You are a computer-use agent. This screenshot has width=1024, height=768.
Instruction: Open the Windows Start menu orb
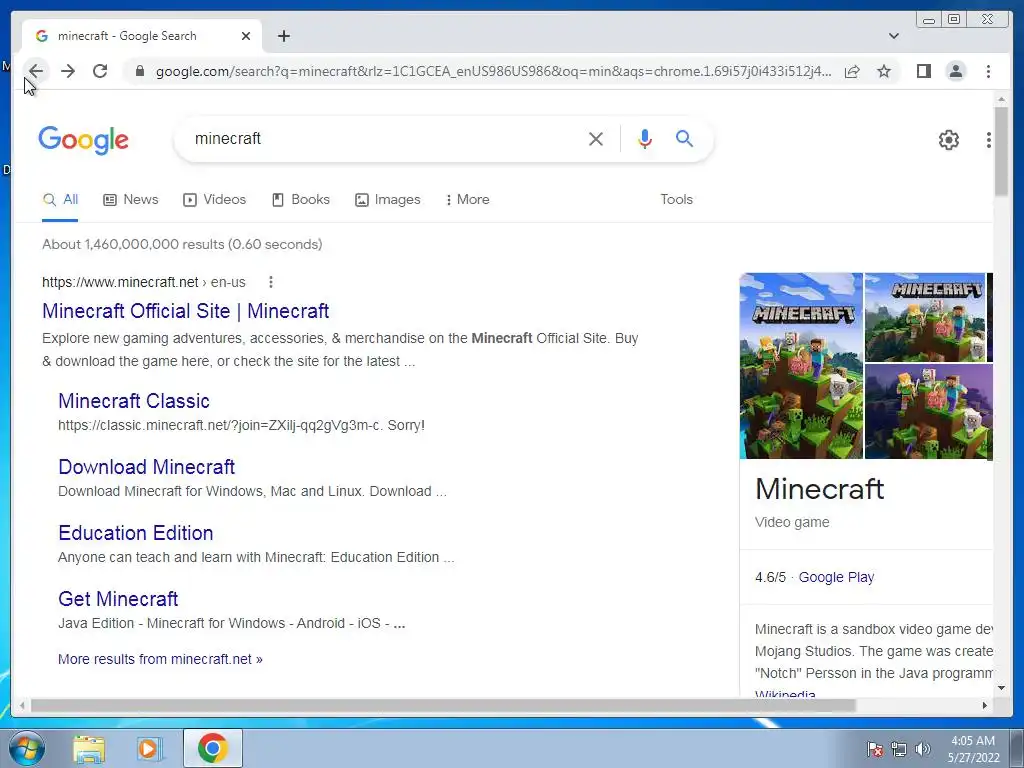coord(26,748)
